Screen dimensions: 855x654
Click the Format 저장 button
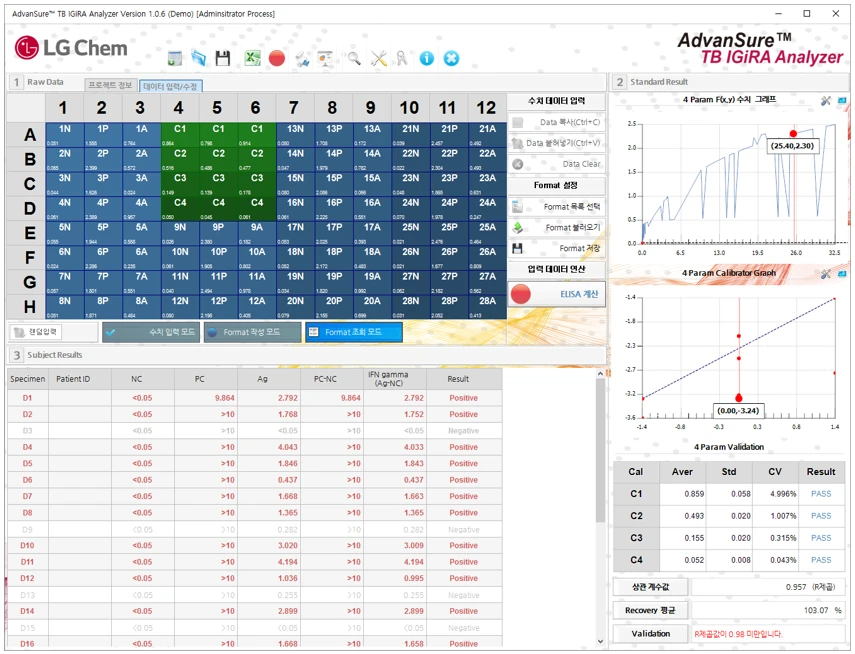tap(556, 248)
